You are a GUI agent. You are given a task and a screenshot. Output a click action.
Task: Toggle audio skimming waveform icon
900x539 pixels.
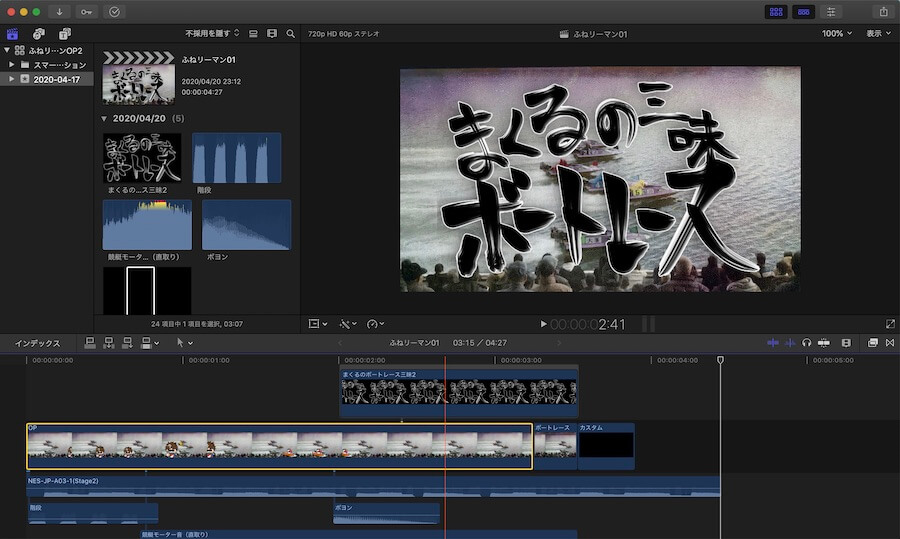click(790, 343)
